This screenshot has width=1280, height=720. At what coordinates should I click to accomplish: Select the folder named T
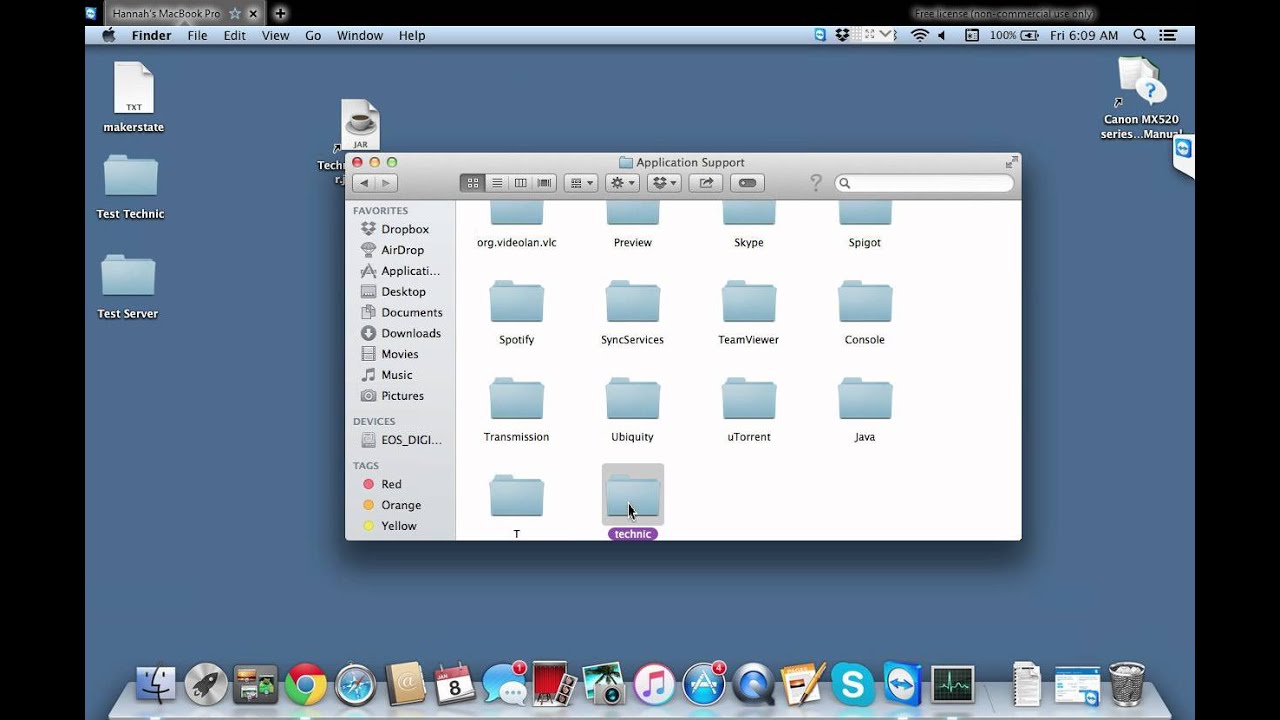[516, 496]
